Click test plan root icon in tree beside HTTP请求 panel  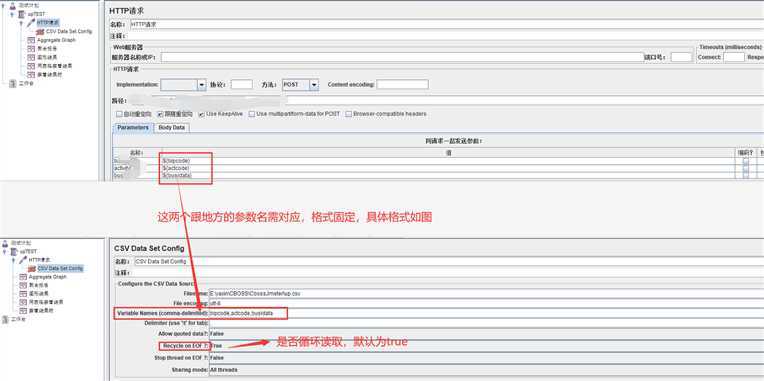tap(13, 6)
